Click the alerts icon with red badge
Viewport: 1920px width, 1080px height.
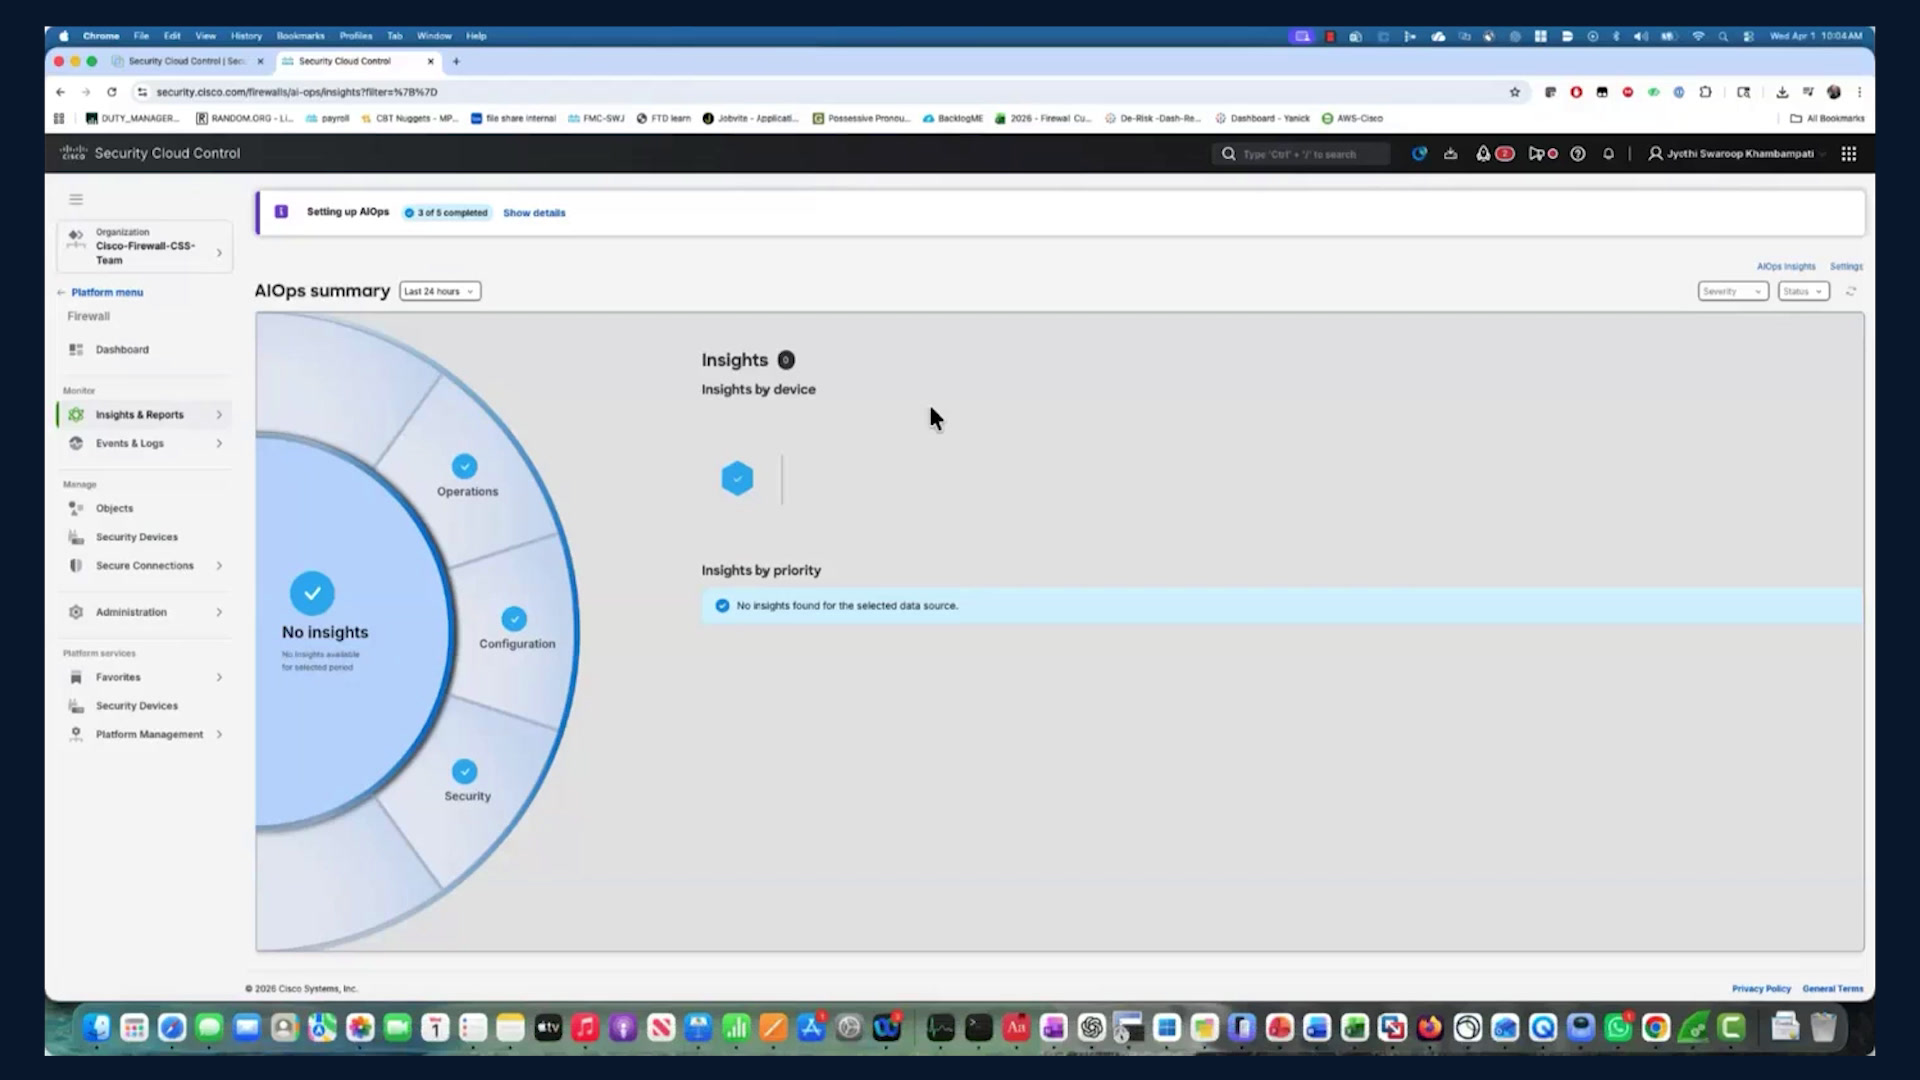click(x=1494, y=154)
